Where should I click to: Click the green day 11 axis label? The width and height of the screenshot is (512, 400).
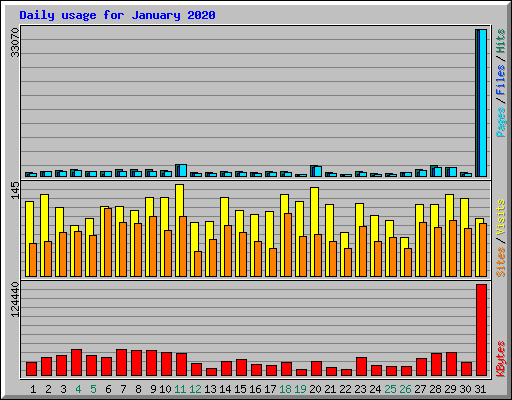pos(180,389)
